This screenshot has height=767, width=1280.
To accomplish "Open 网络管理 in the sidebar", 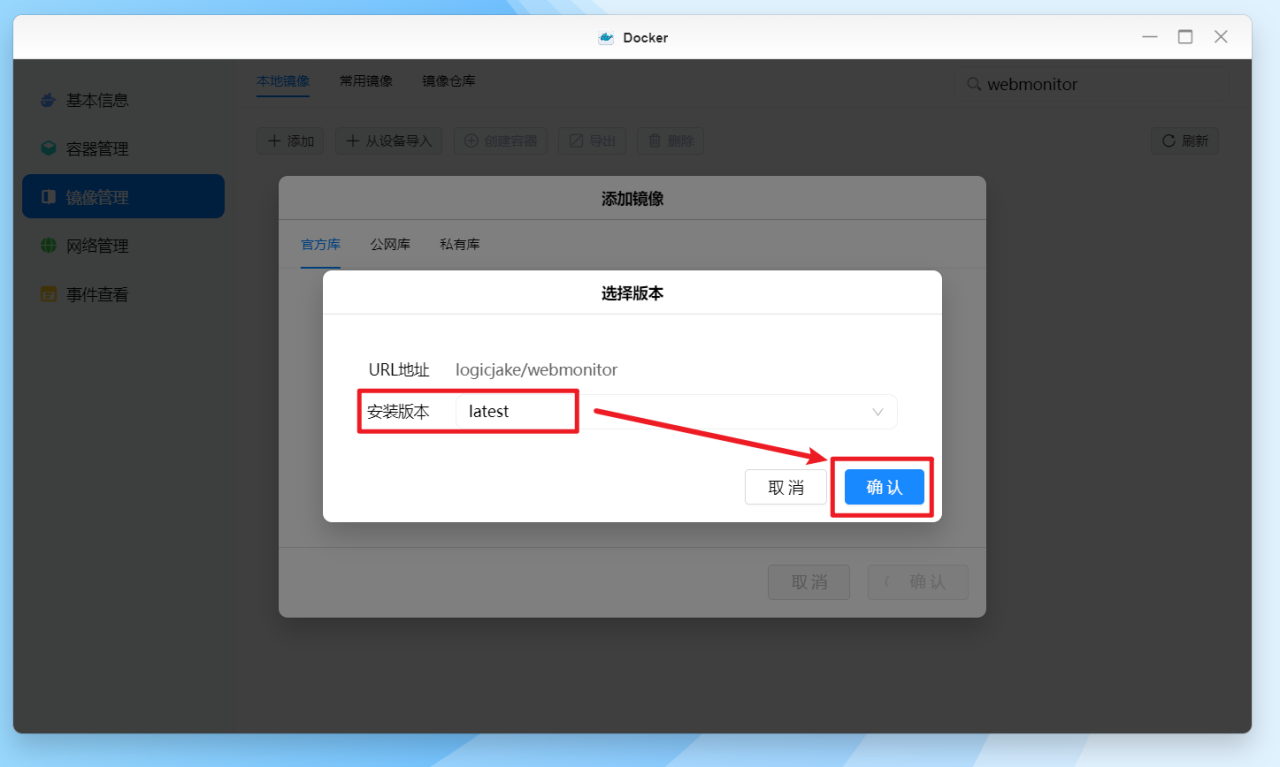I will [97, 245].
